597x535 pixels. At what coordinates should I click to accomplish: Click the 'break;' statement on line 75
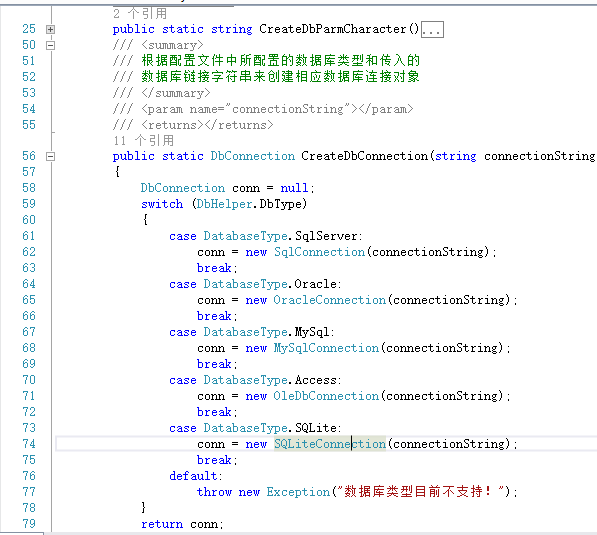(x=217, y=460)
